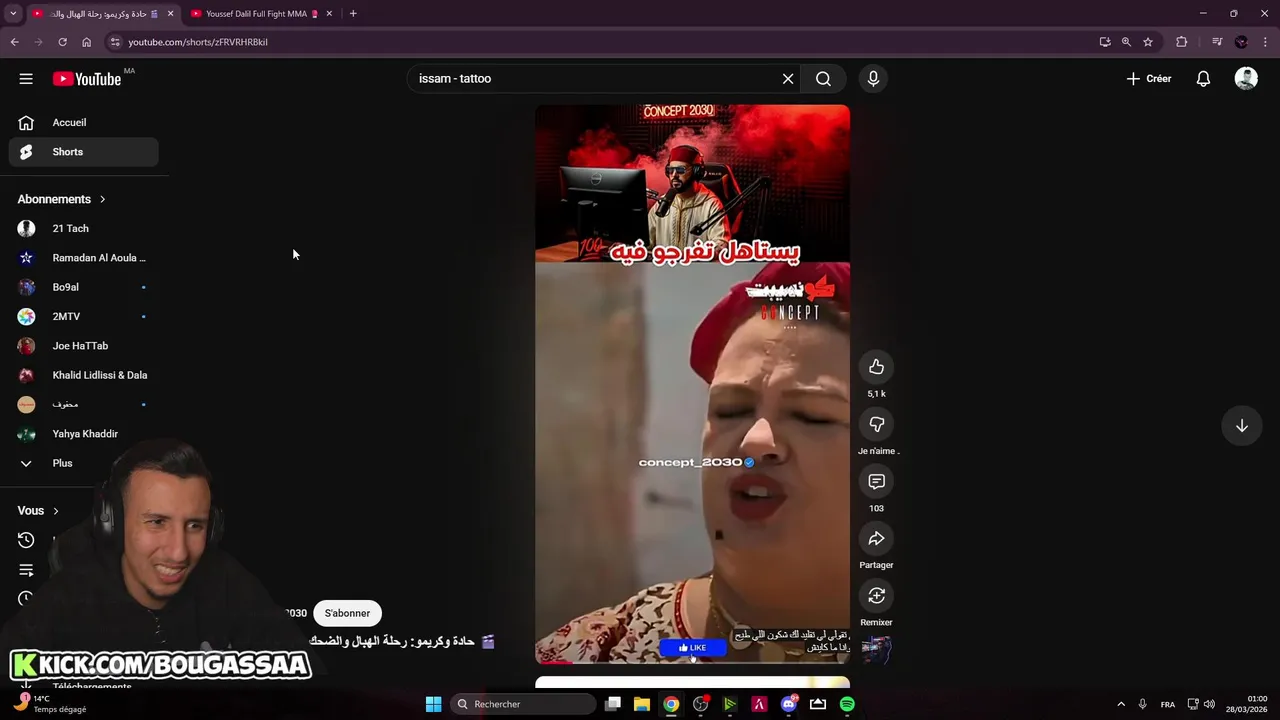Expand the Vous section chevron
The width and height of the screenshot is (1280, 720).
click(55, 511)
